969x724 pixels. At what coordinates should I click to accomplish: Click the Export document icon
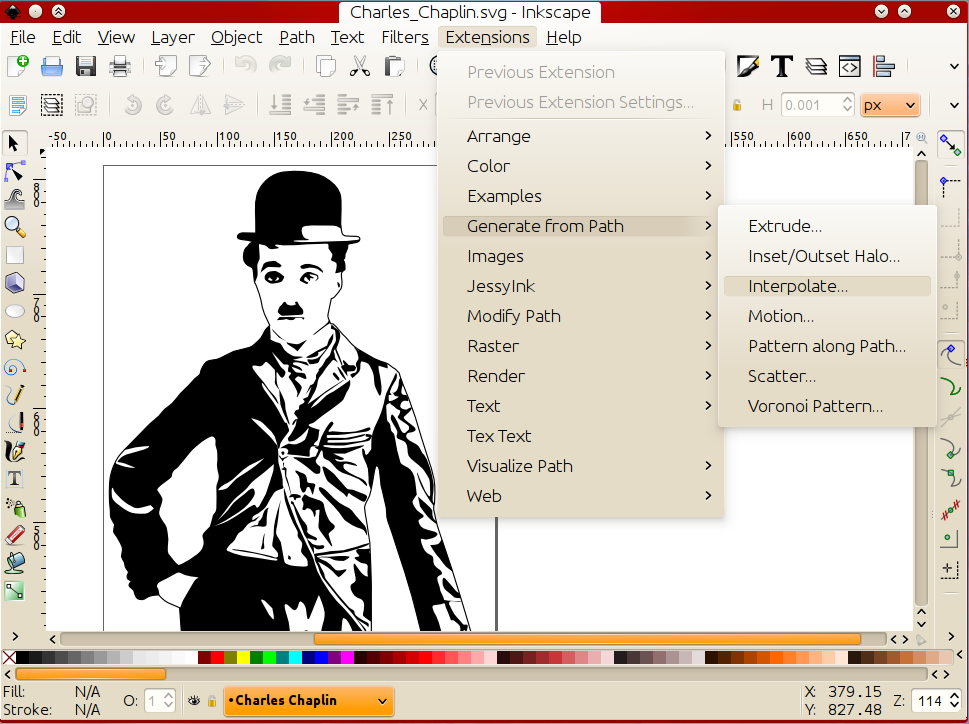(x=199, y=66)
